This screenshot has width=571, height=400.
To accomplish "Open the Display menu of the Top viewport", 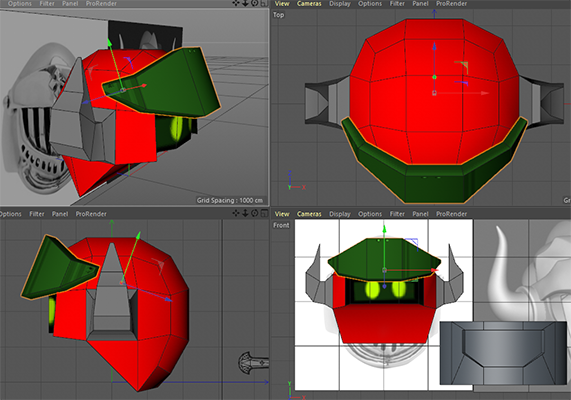I will pos(340,4).
